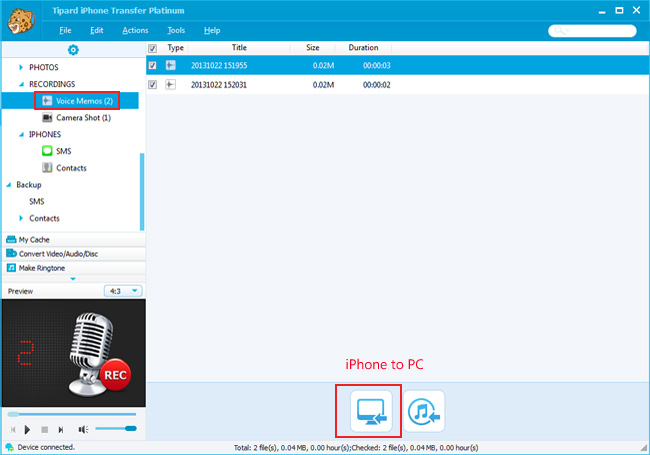Open the My Cache section
The image size is (650, 455).
click(74, 240)
